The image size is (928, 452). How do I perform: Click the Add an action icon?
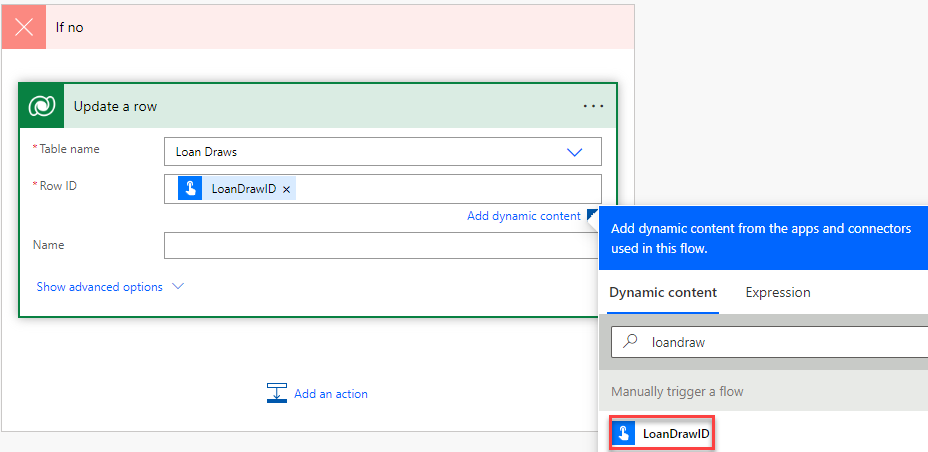[x=277, y=394]
